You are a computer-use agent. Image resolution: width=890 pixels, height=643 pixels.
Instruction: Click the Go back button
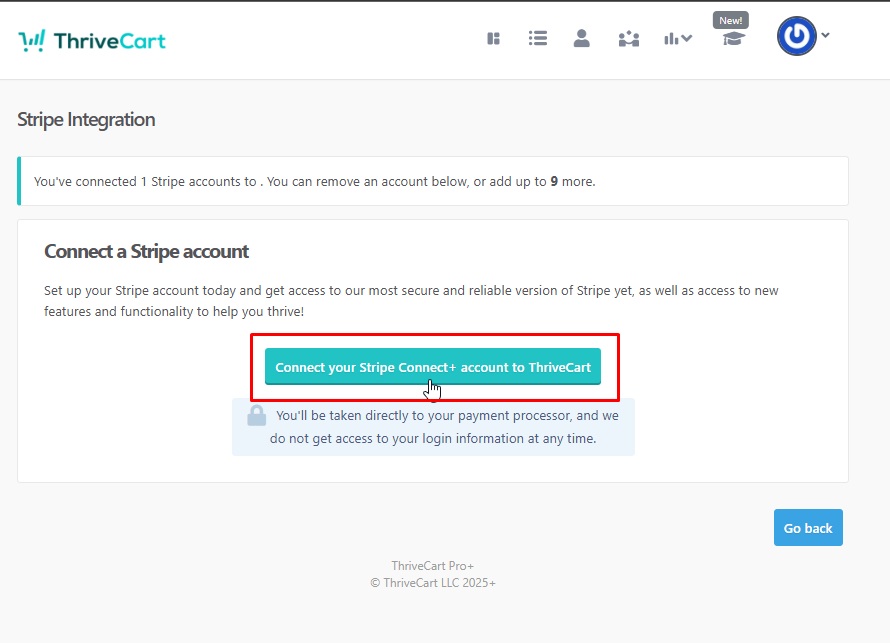pos(808,528)
